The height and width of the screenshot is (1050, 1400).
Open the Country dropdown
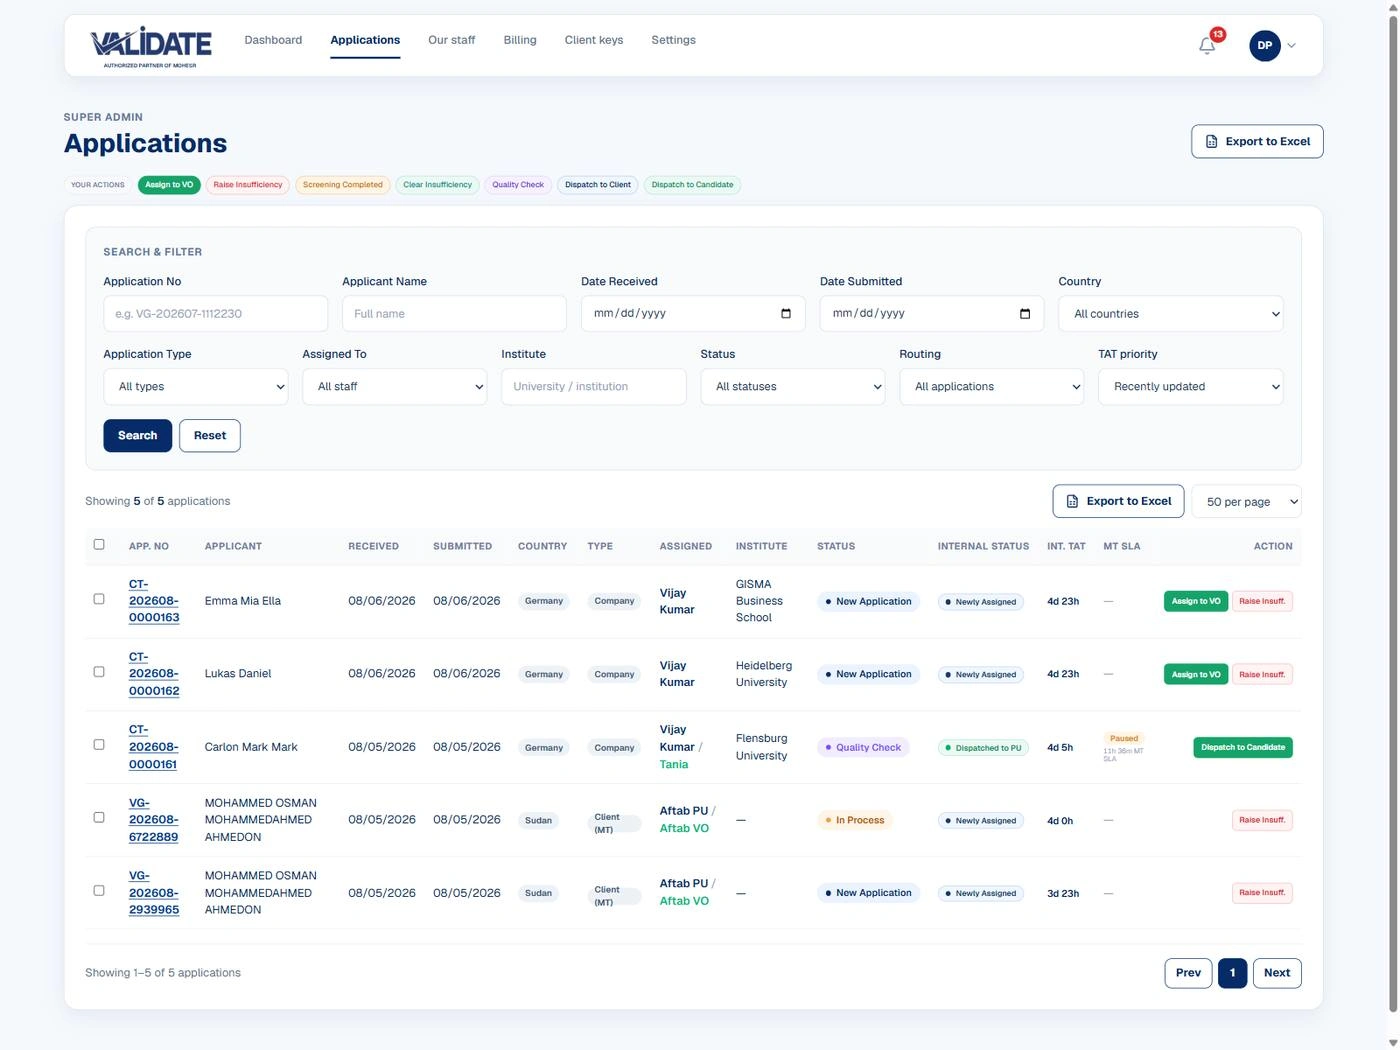[x=1170, y=314]
